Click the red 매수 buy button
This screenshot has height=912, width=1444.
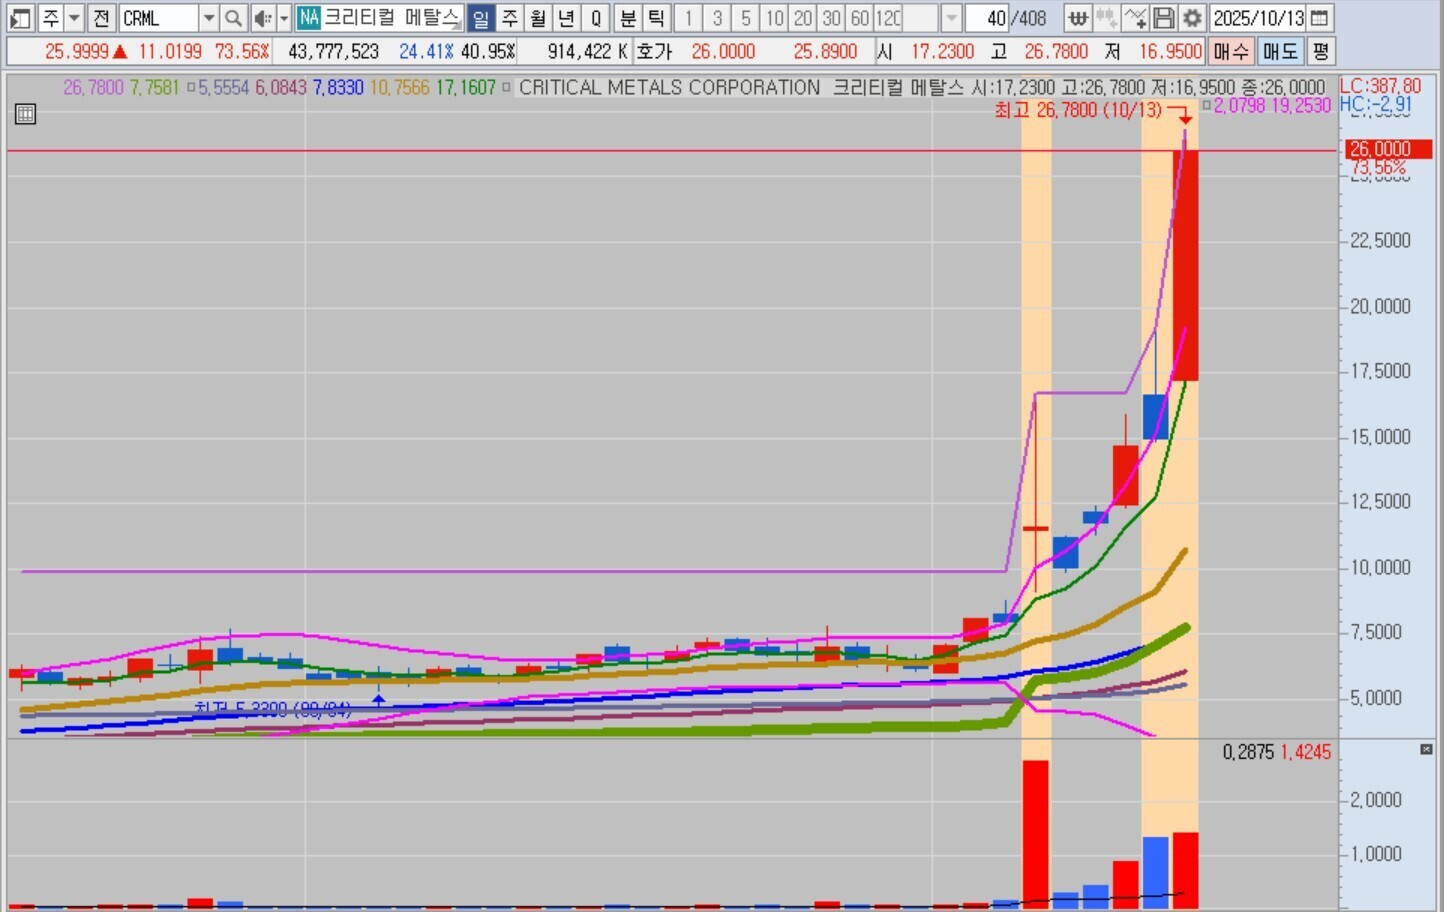click(1230, 51)
